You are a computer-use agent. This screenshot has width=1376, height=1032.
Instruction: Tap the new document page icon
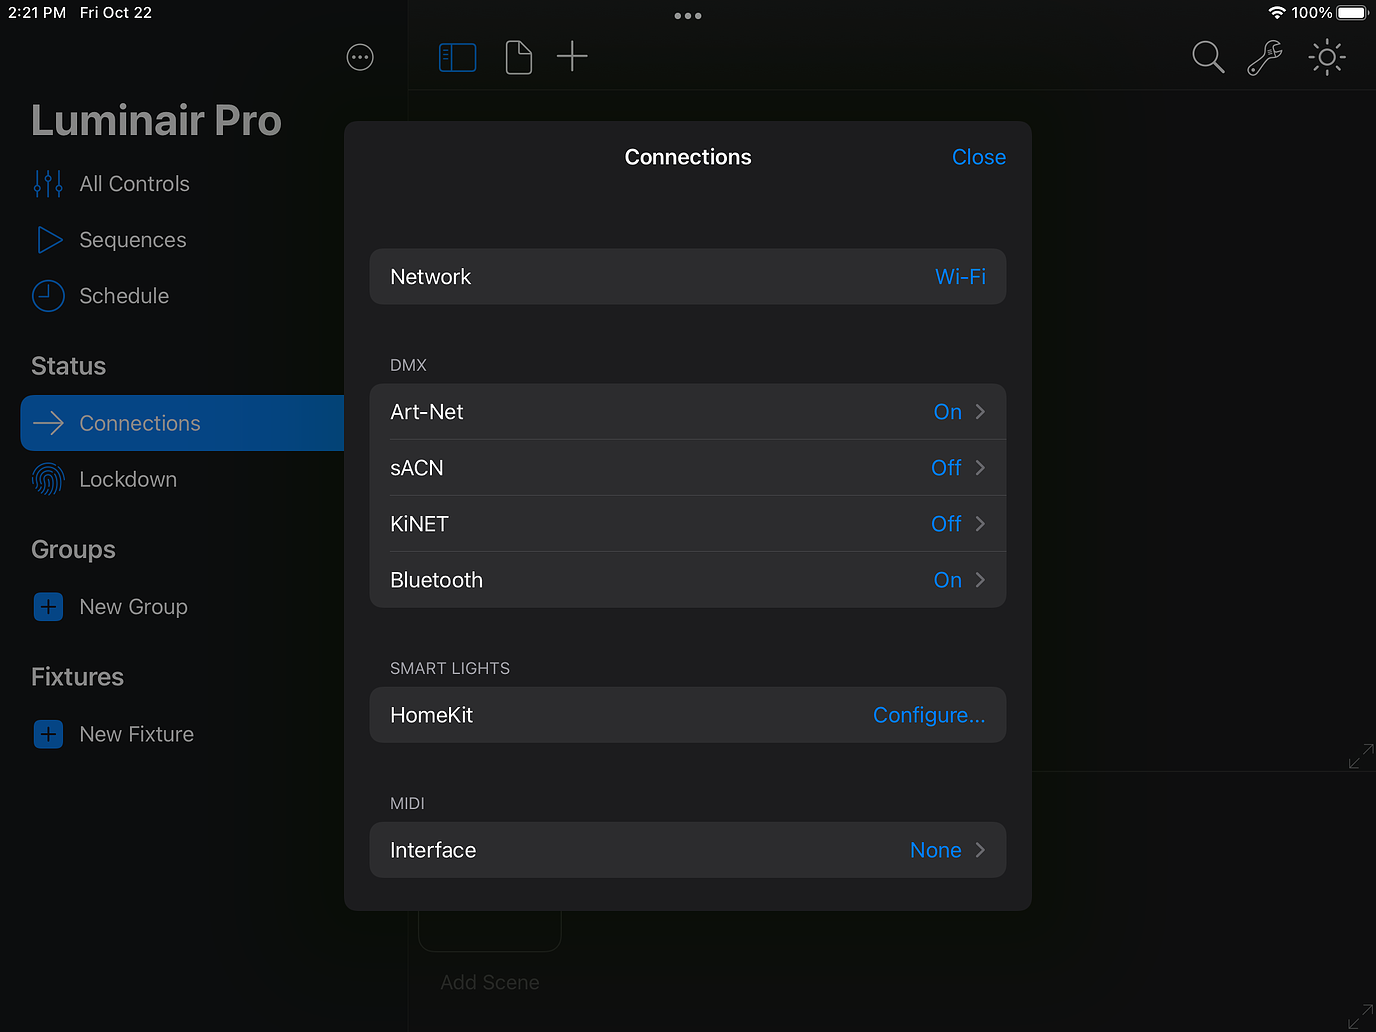(518, 57)
